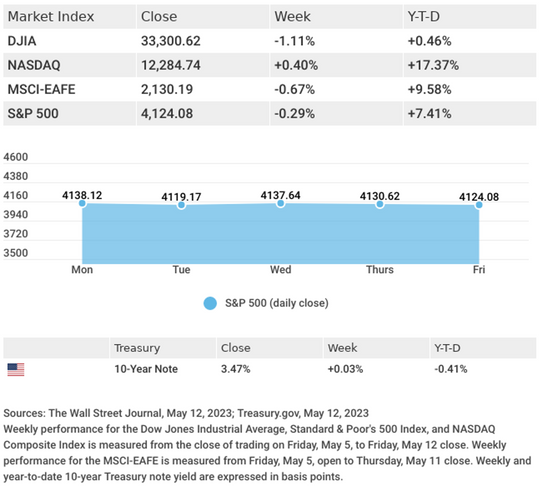Viewport: 540px width, 487px height.
Task: Click the Week header in index table
Action: click(x=292, y=17)
